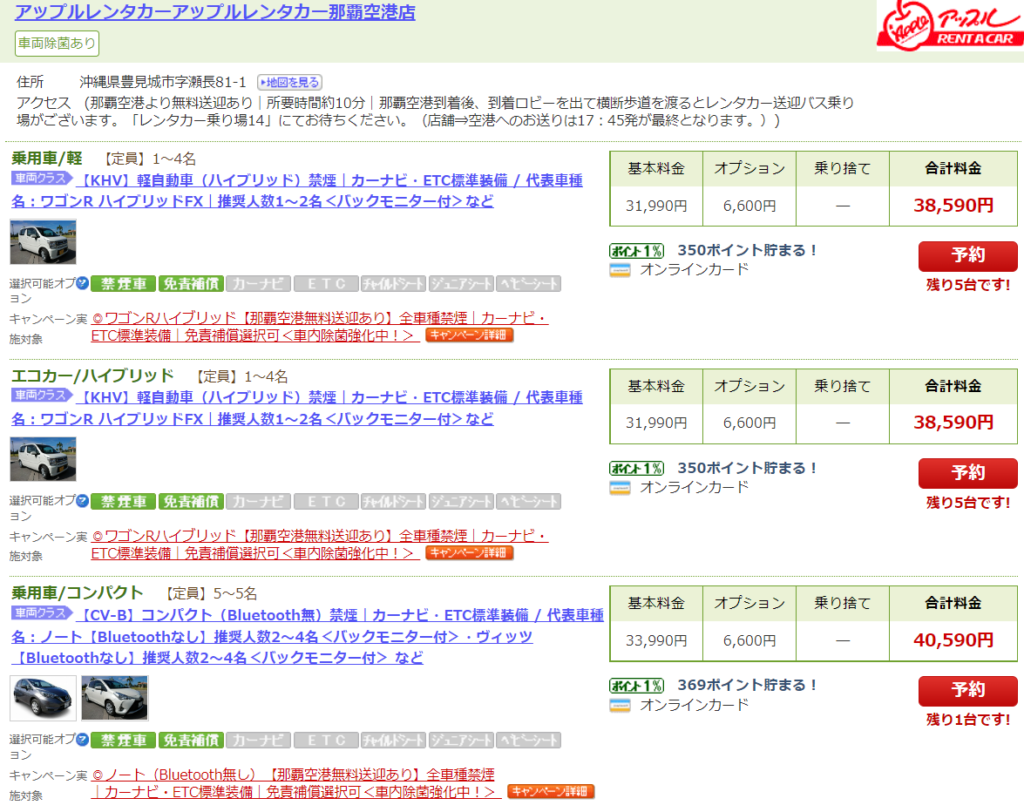
Task: Select 残り1台です! stock notice
Action: (968, 720)
